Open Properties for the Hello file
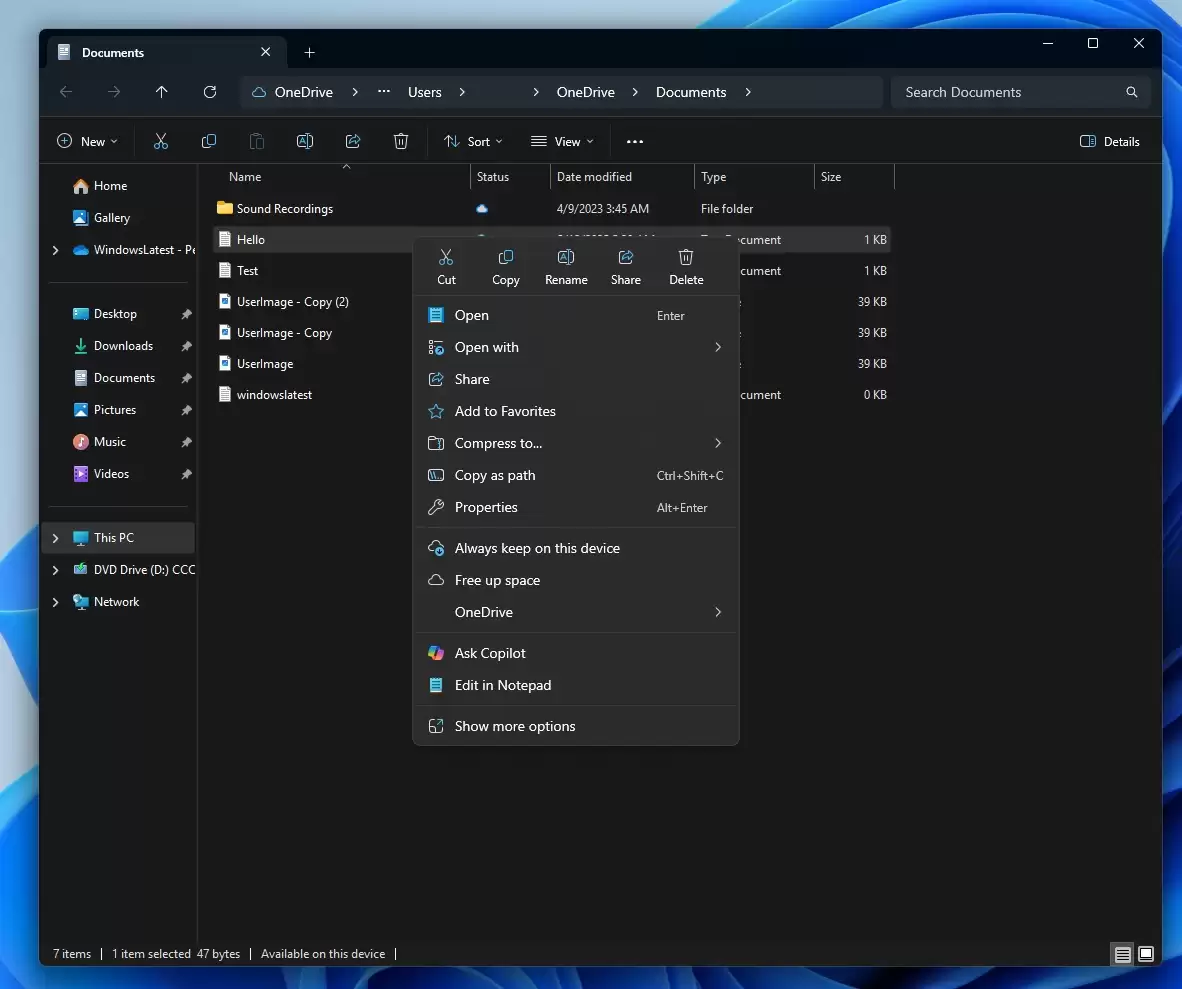 (x=485, y=507)
